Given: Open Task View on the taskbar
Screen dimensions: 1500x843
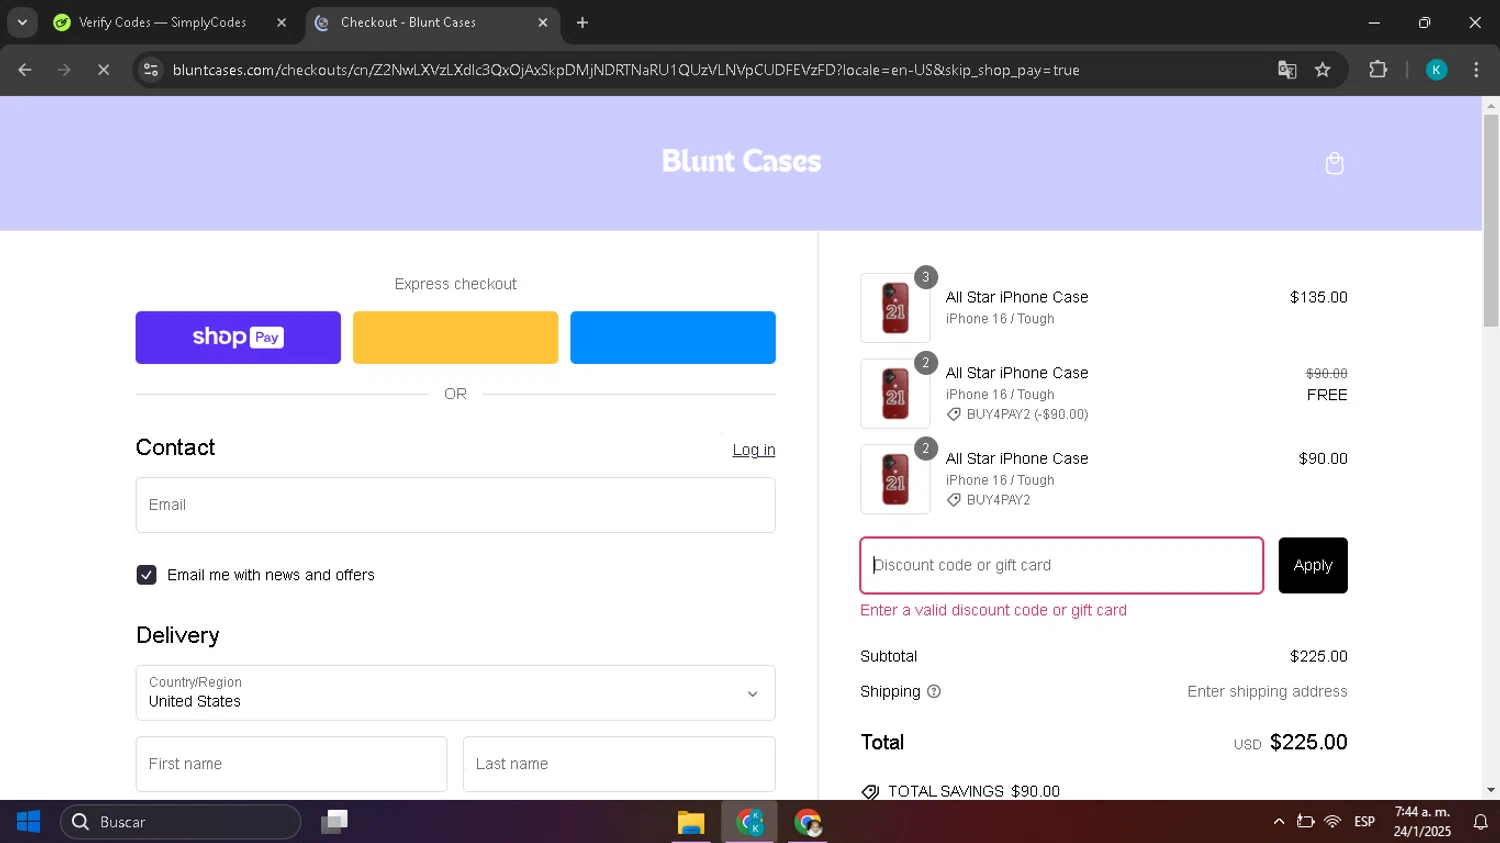Looking at the screenshot, I should [x=334, y=822].
